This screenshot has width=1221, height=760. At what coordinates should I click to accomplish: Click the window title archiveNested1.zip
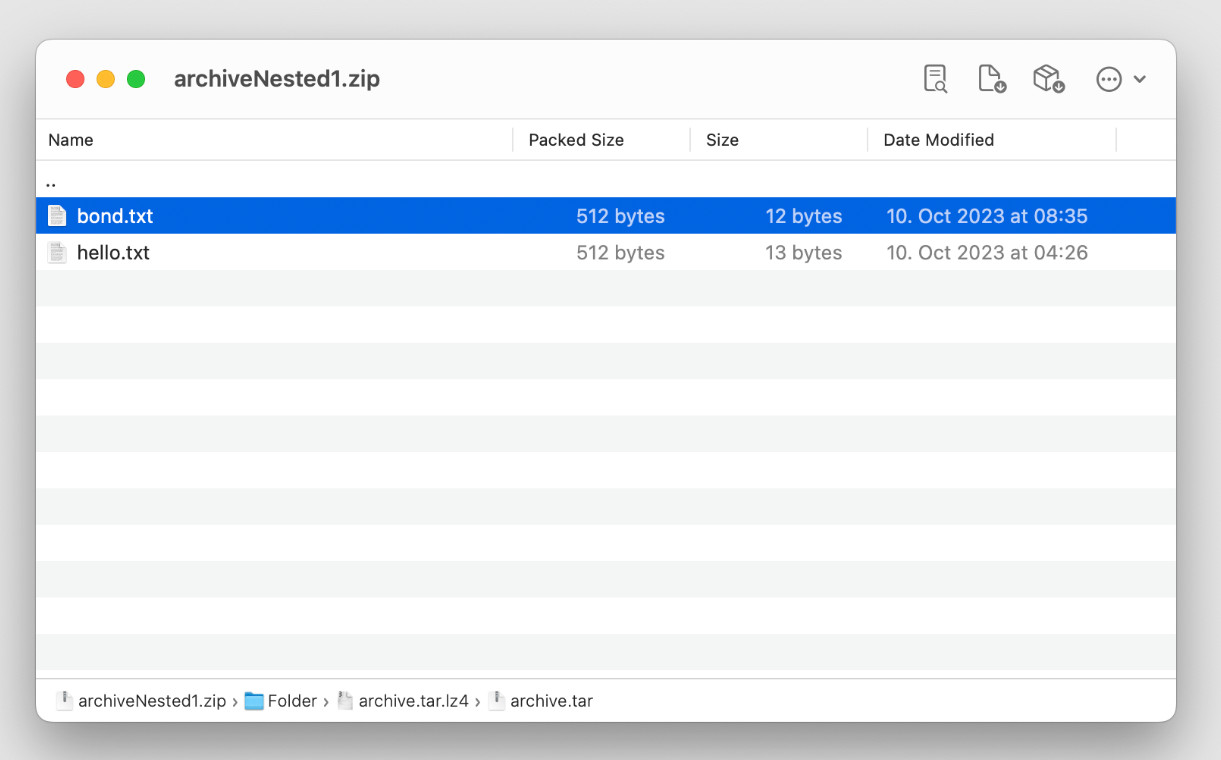click(277, 79)
